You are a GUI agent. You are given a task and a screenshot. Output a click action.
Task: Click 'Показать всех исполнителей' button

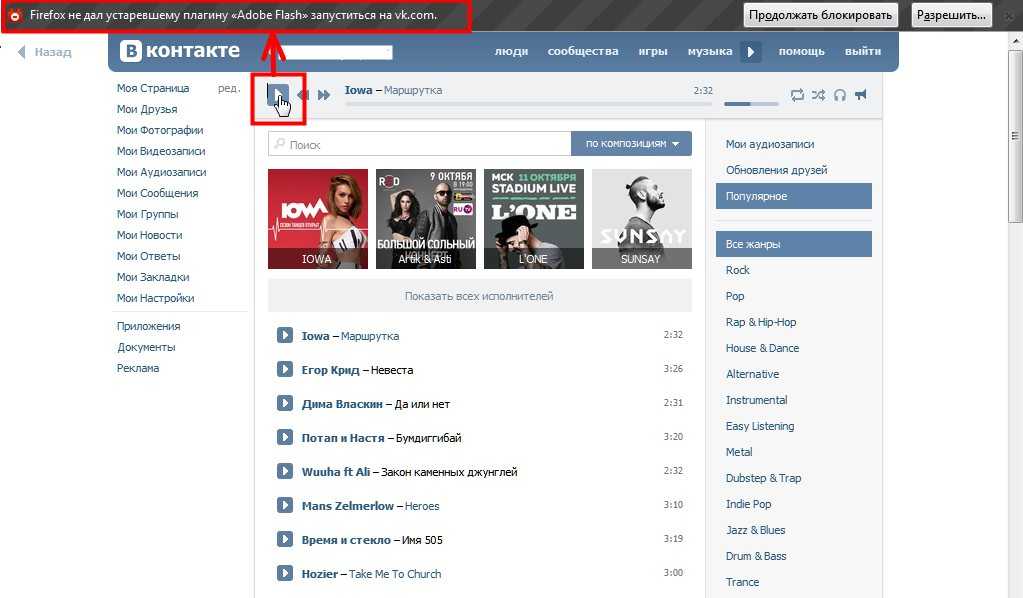[480, 296]
